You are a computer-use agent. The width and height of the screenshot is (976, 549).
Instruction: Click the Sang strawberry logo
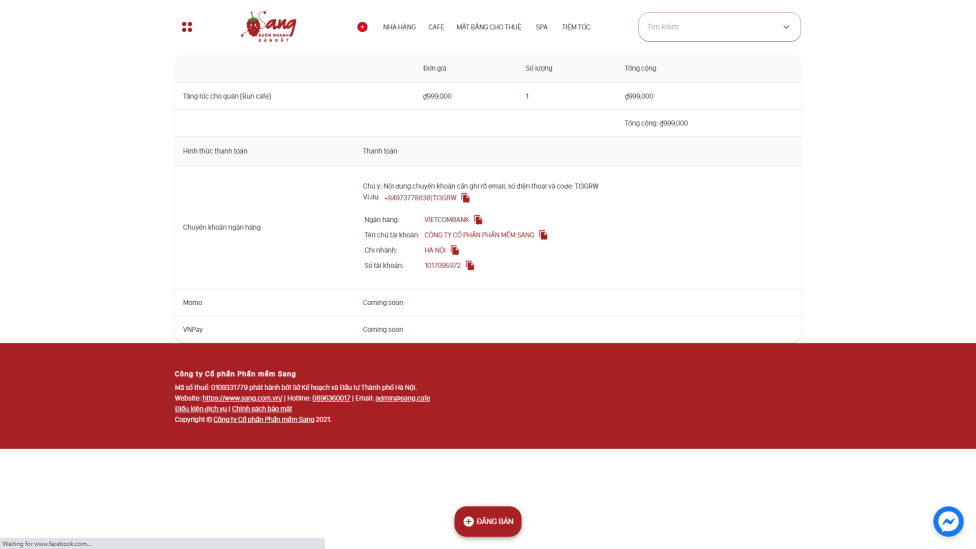point(269,26)
